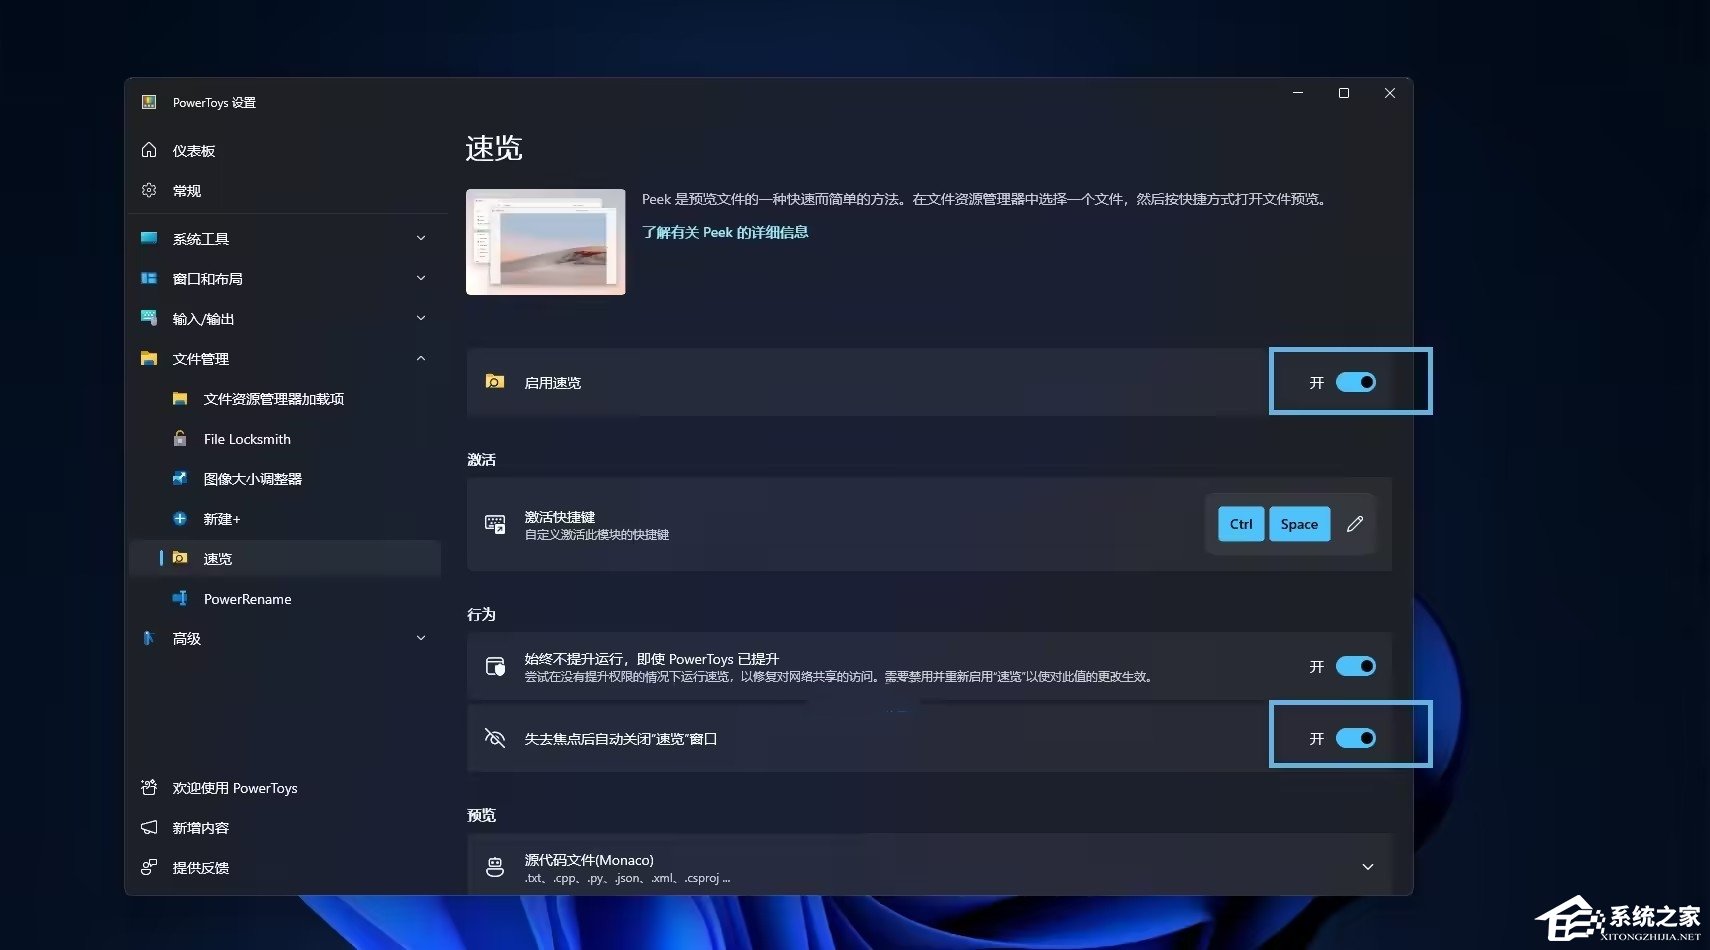Click the Activation (激活) section heading
Image resolution: width=1710 pixels, height=950 pixels.
[x=481, y=459]
